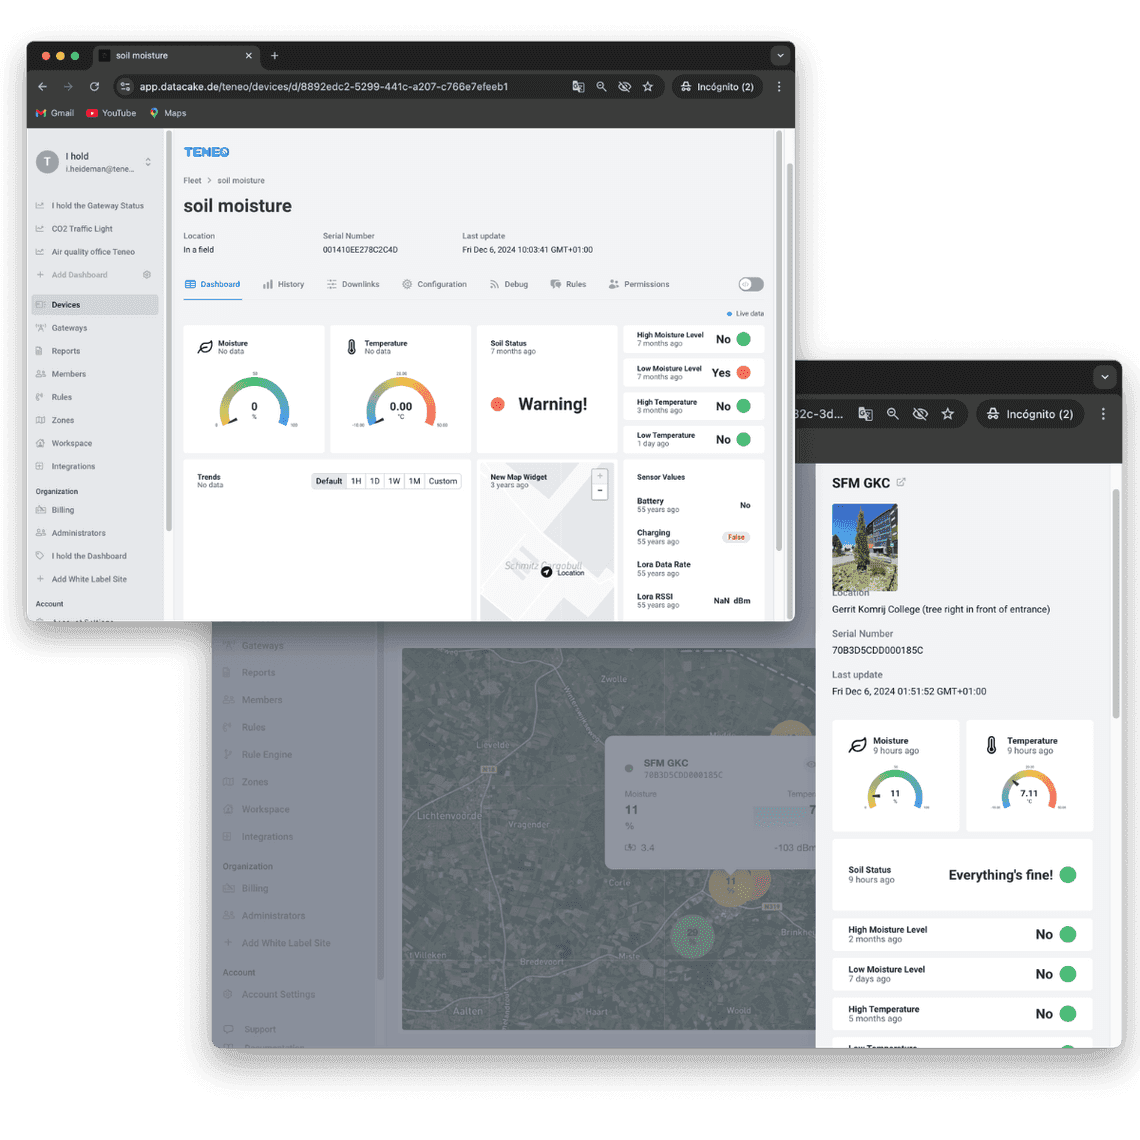Open I hold the Gateway Status dashboard

pyautogui.click(x=96, y=206)
